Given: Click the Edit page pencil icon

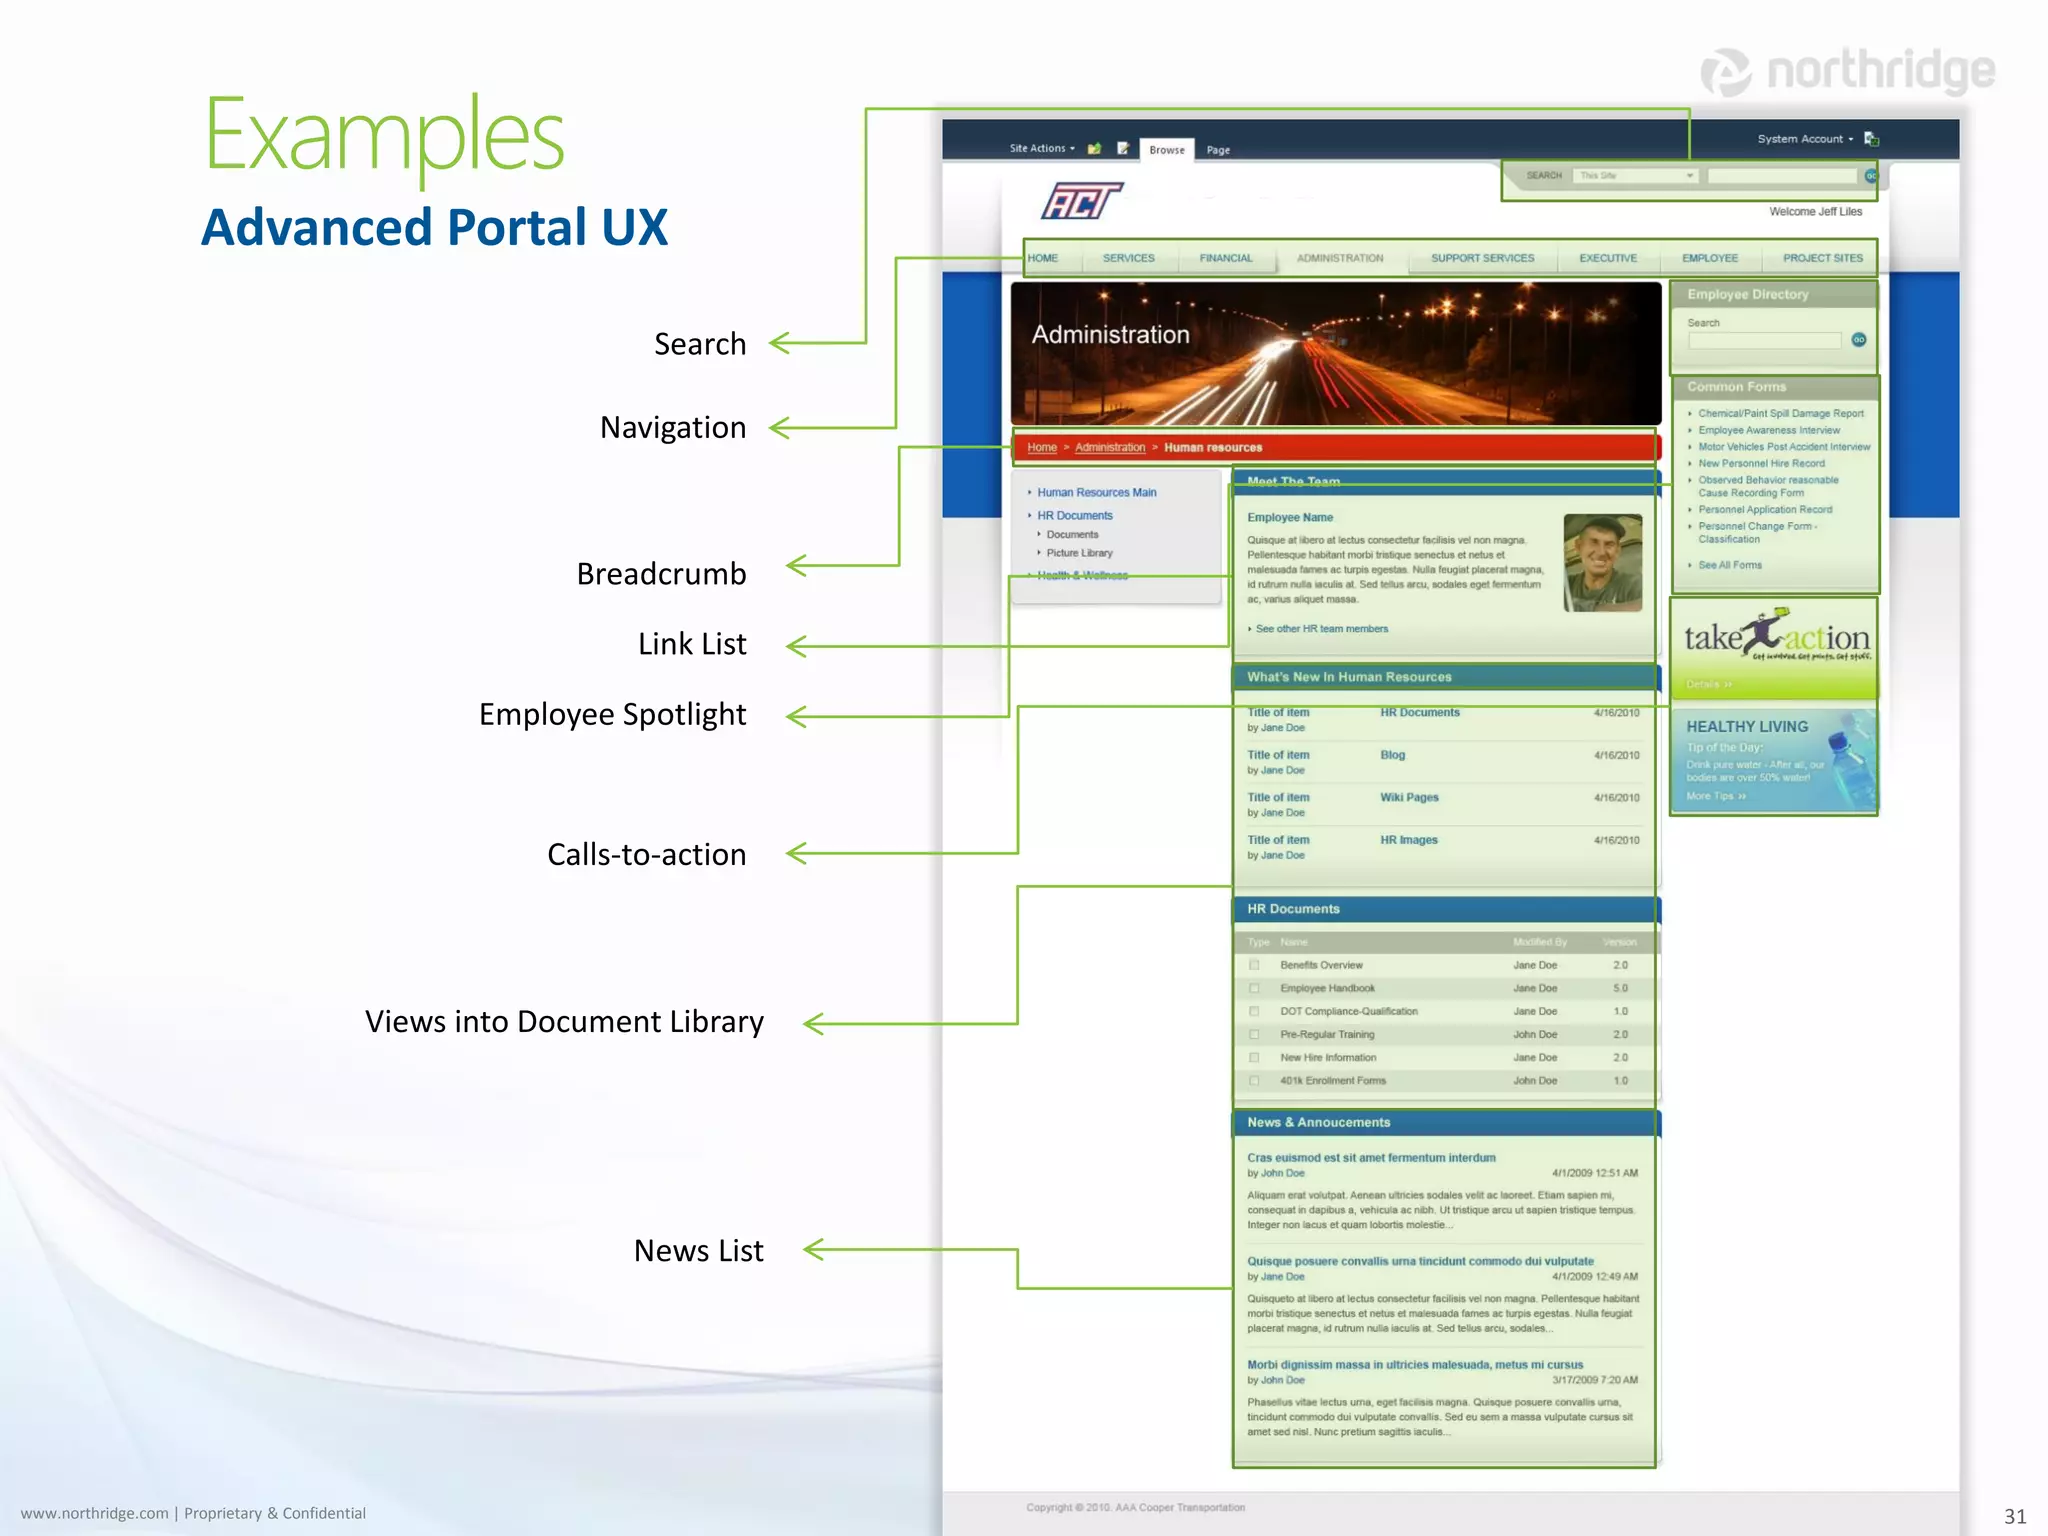Looking at the screenshot, I should (x=1123, y=148).
